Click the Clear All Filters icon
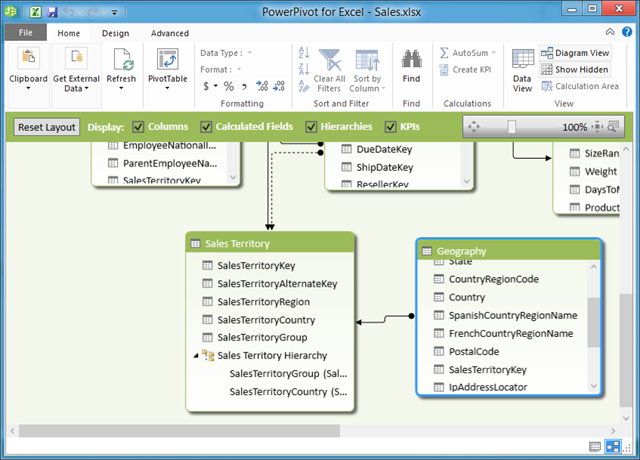Viewport: 640px width, 460px height. pos(329,60)
